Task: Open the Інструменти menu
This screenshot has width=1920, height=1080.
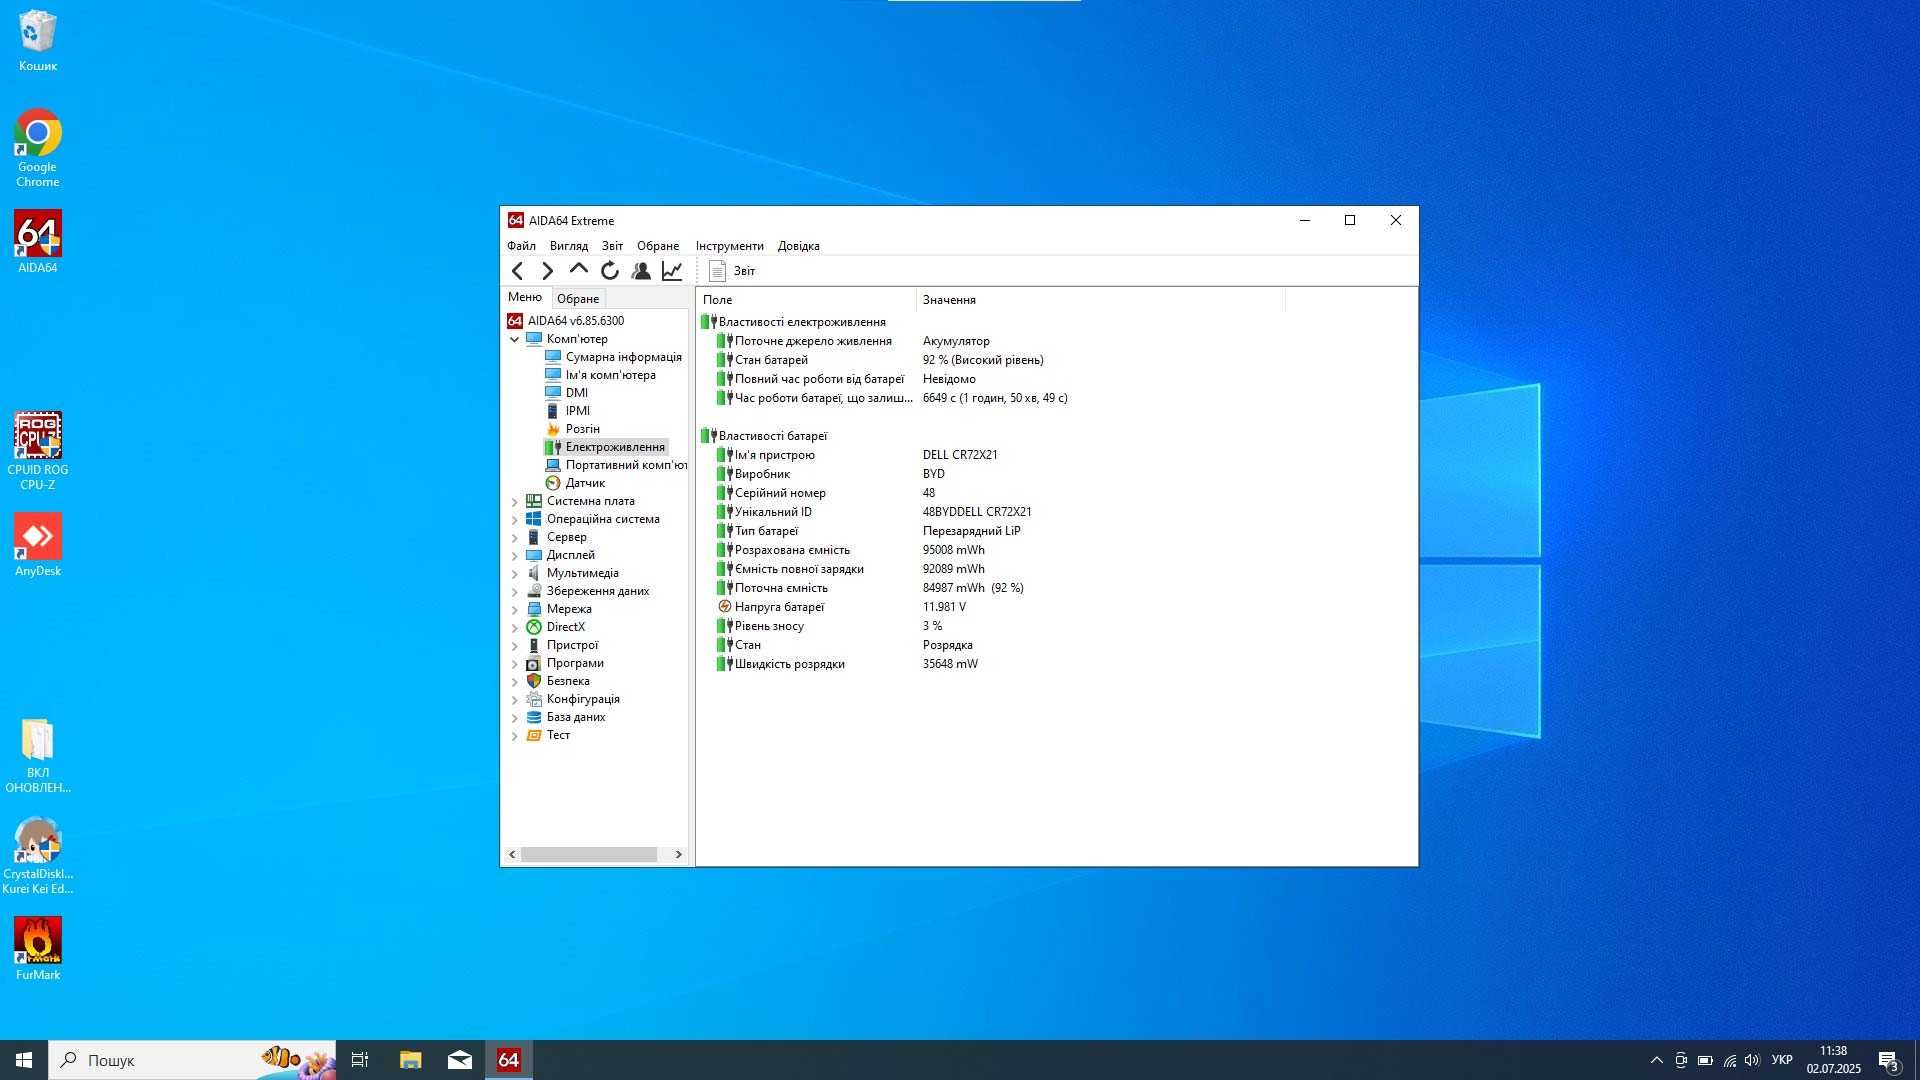Action: [729, 246]
